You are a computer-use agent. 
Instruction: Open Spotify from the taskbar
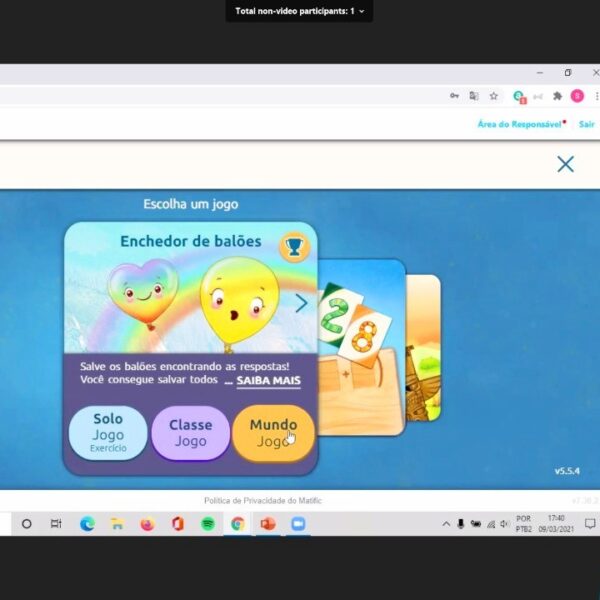(x=207, y=523)
